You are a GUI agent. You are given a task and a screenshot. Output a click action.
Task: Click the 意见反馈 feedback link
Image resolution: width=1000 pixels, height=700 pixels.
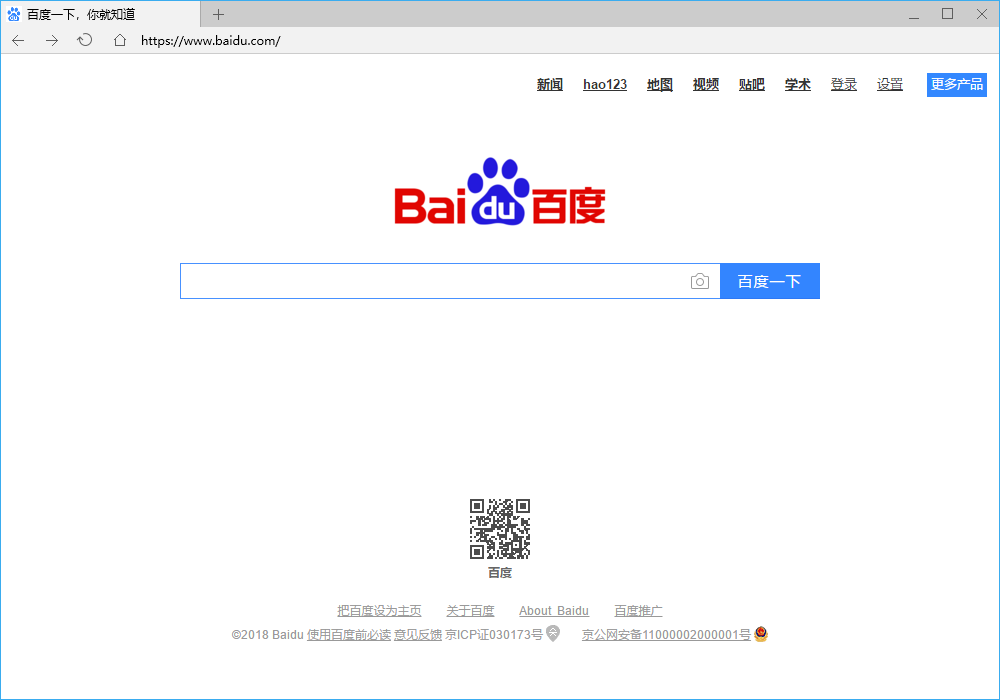418,634
